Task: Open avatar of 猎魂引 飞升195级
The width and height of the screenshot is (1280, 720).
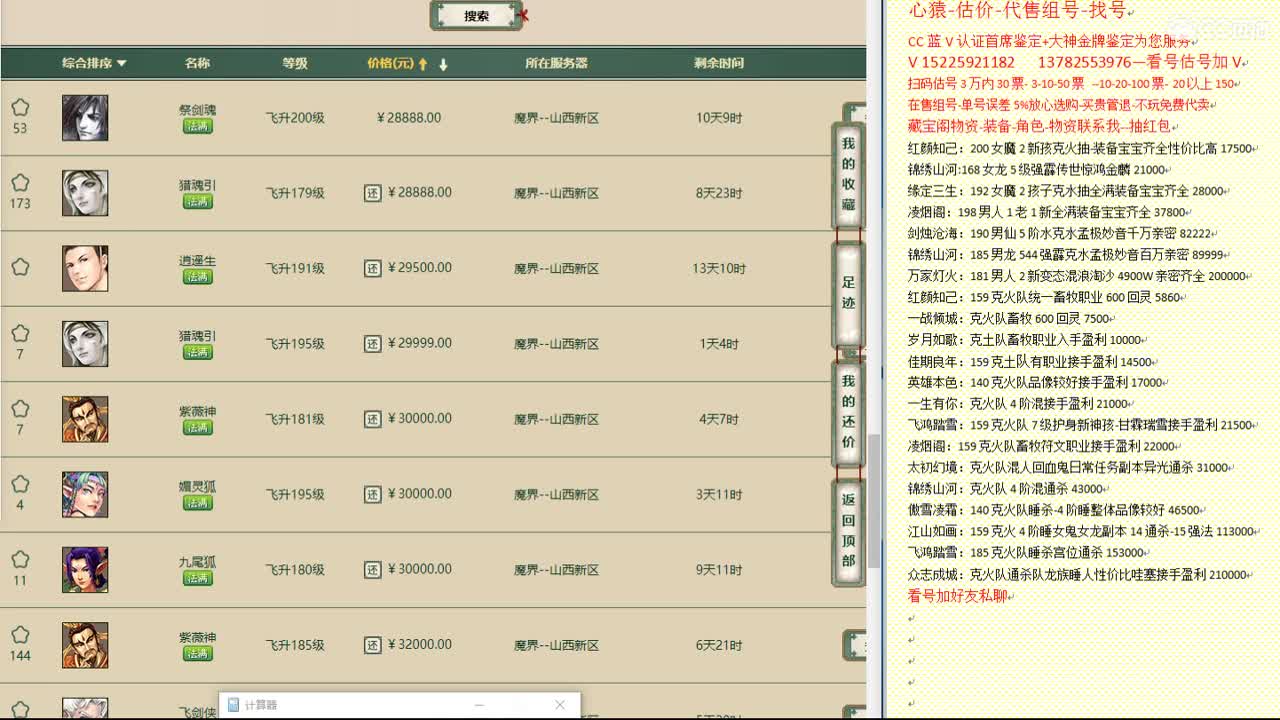Action: tap(85, 344)
